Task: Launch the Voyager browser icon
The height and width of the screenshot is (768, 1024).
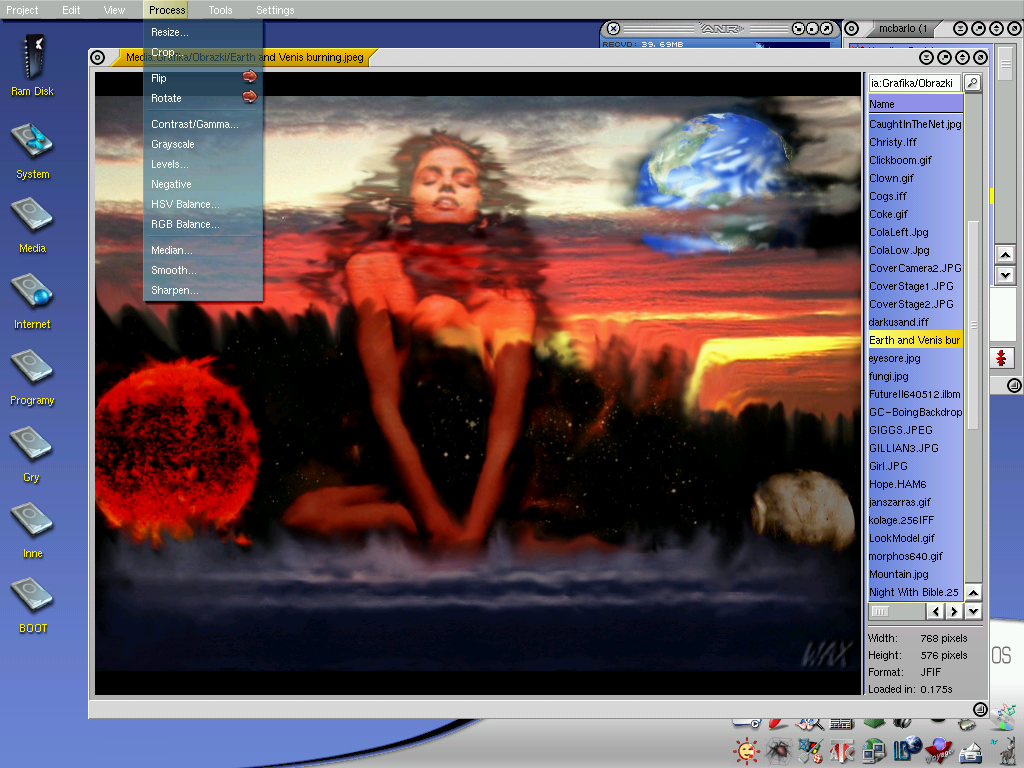Action: (x=939, y=751)
